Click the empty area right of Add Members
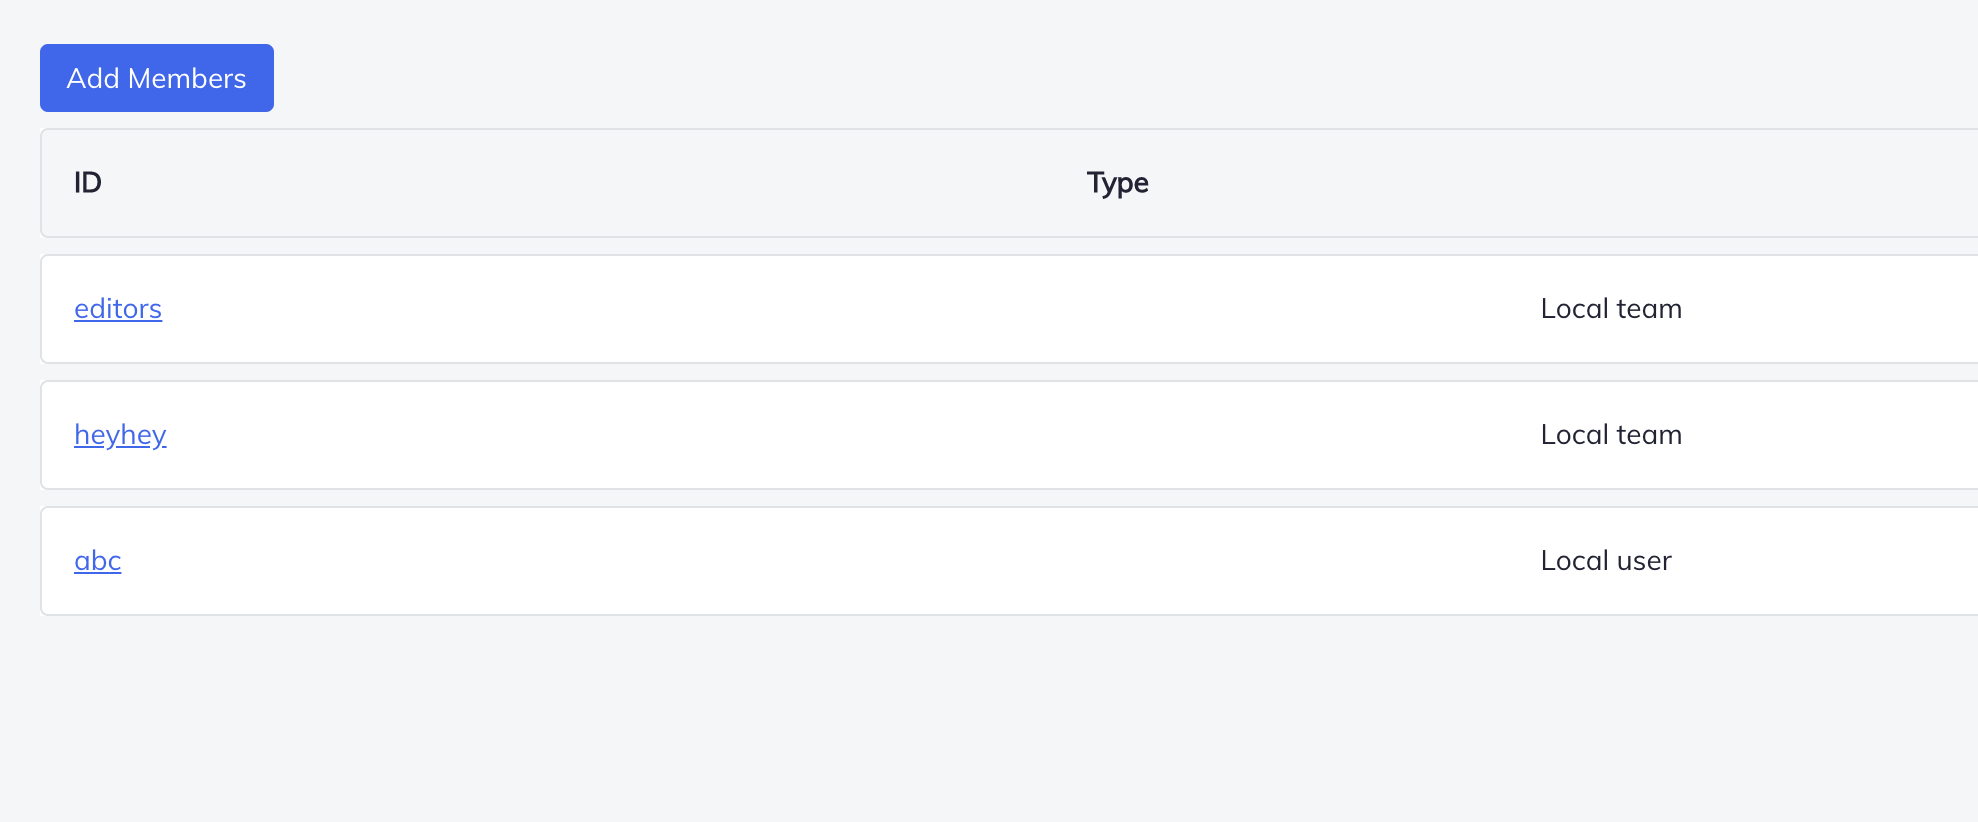This screenshot has height=822, width=1978. [x=700, y=77]
